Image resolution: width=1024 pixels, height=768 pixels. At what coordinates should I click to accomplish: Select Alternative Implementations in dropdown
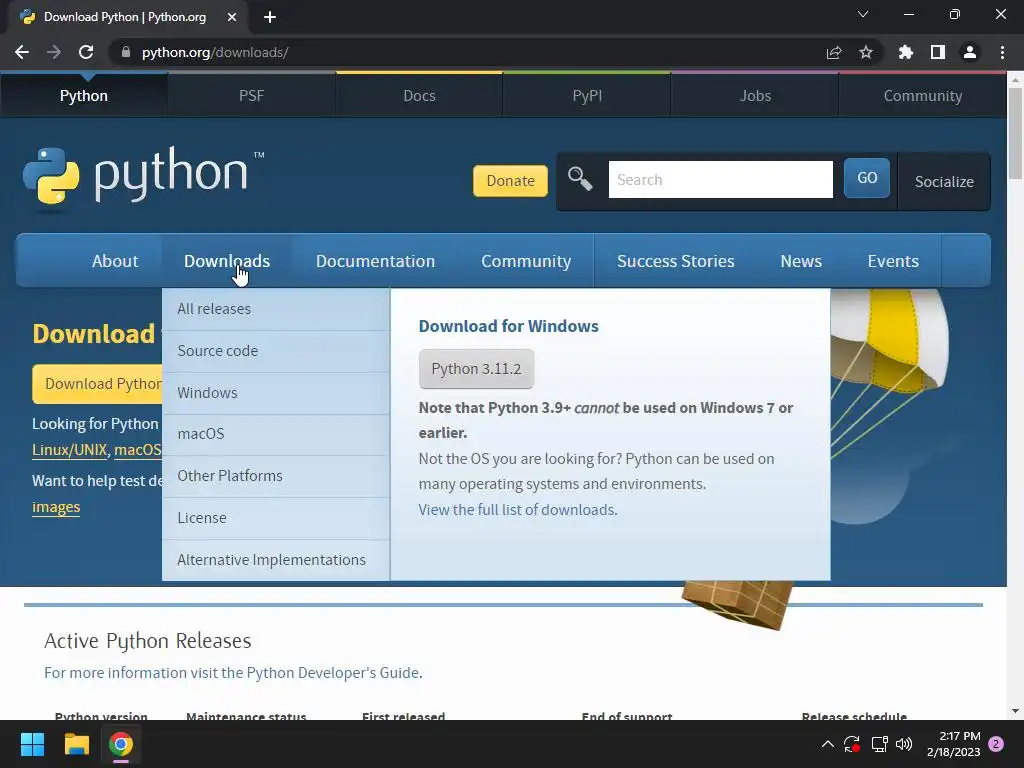[x=276, y=560]
